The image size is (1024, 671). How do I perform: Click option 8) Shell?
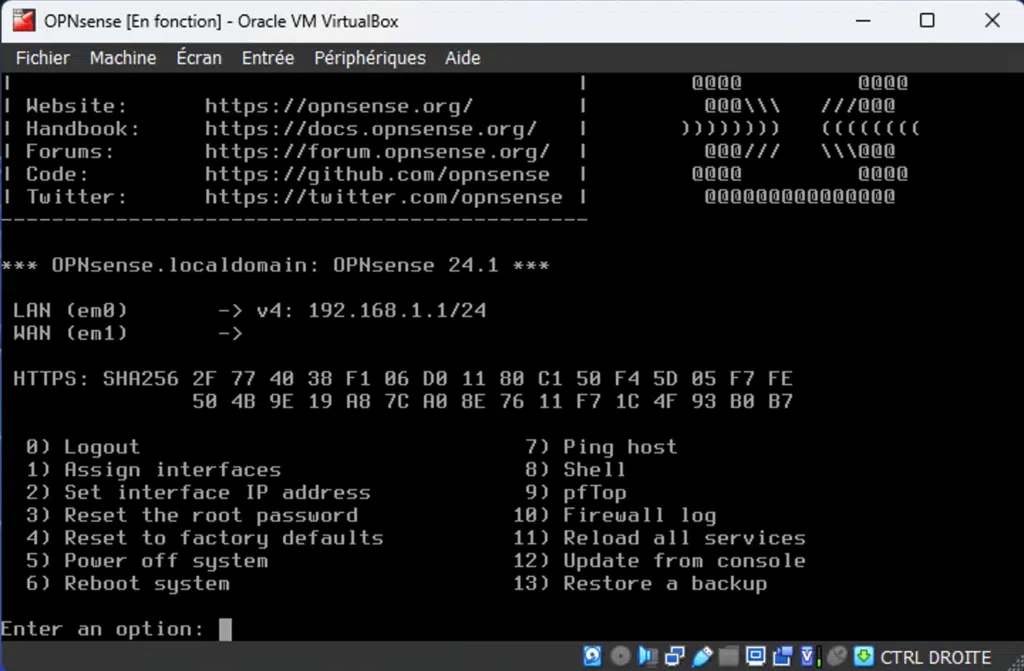click(x=575, y=470)
